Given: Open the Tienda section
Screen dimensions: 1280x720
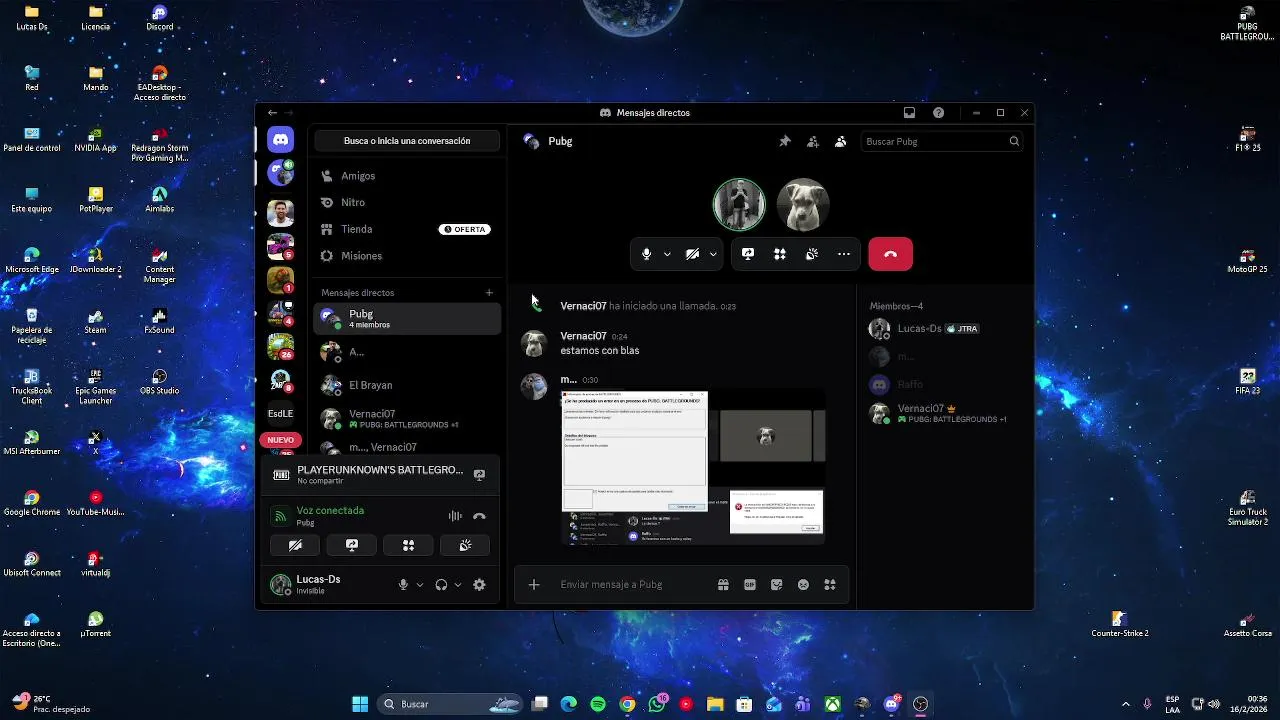Looking at the screenshot, I should (x=407, y=229).
